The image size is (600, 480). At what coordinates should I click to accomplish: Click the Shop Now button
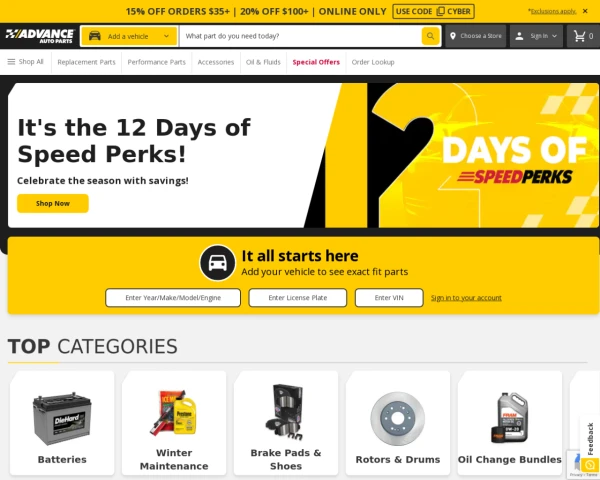coord(53,203)
